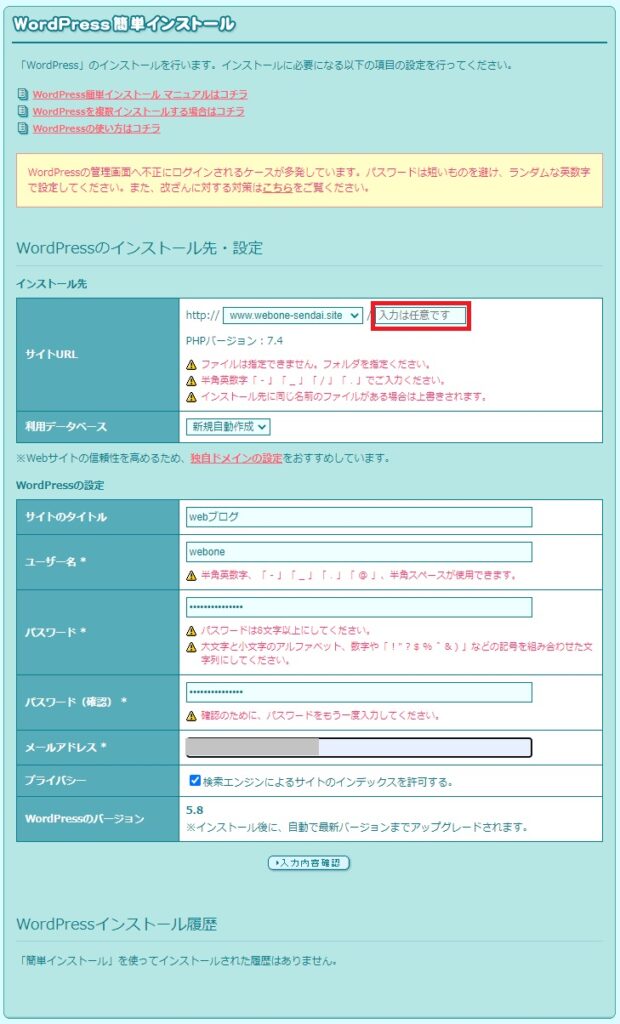Click the サイトURL row label
Screen dimensions: 620x1024
(x=51, y=355)
